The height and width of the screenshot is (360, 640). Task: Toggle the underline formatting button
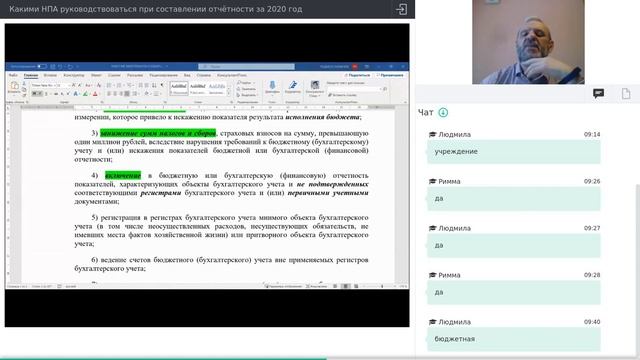(46, 93)
